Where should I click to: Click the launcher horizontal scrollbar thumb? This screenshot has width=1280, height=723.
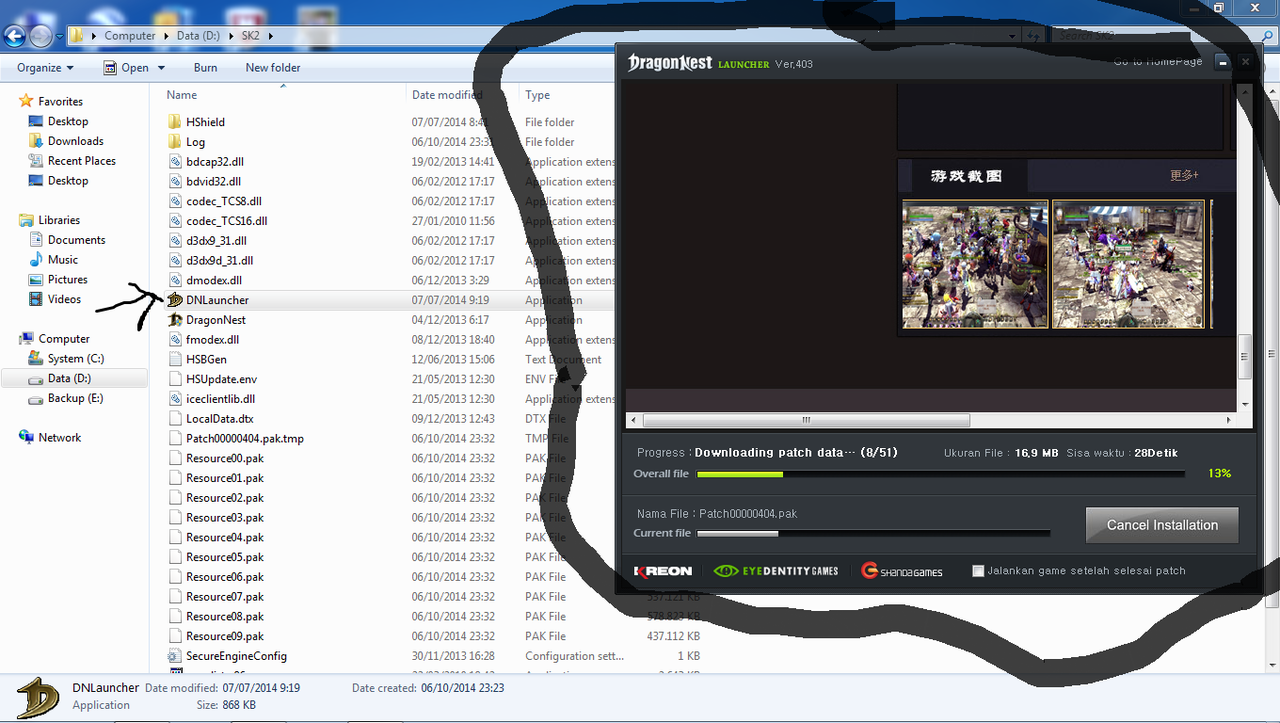(x=806, y=421)
